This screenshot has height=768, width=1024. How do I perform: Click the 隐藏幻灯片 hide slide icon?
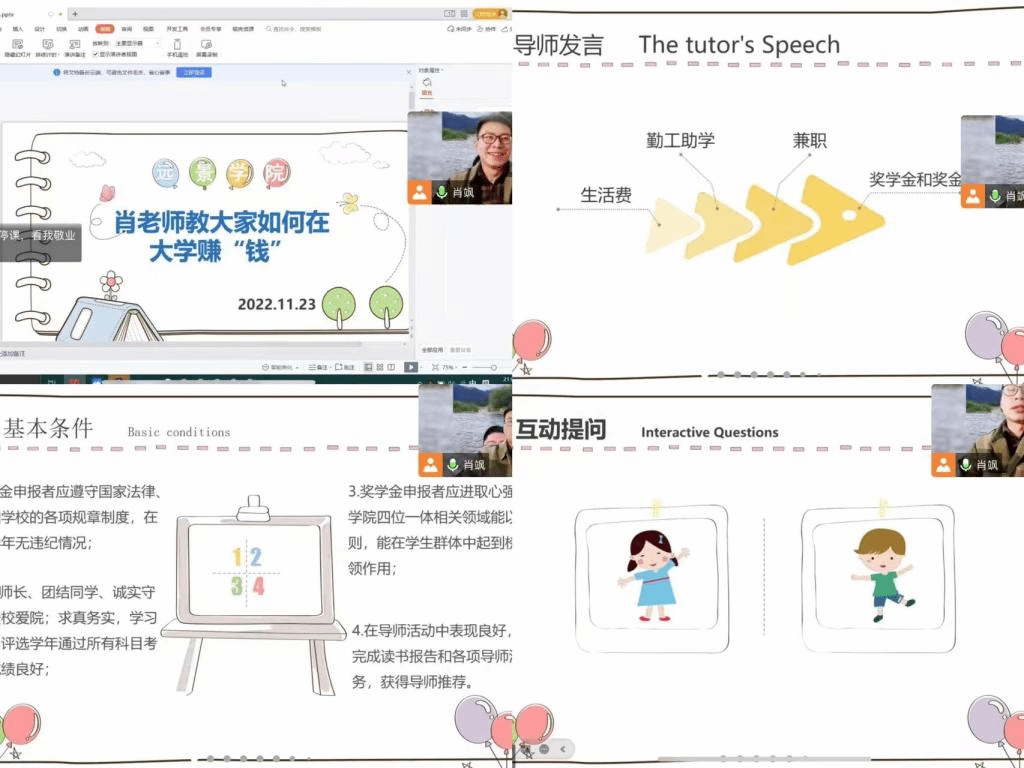click(x=17, y=45)
